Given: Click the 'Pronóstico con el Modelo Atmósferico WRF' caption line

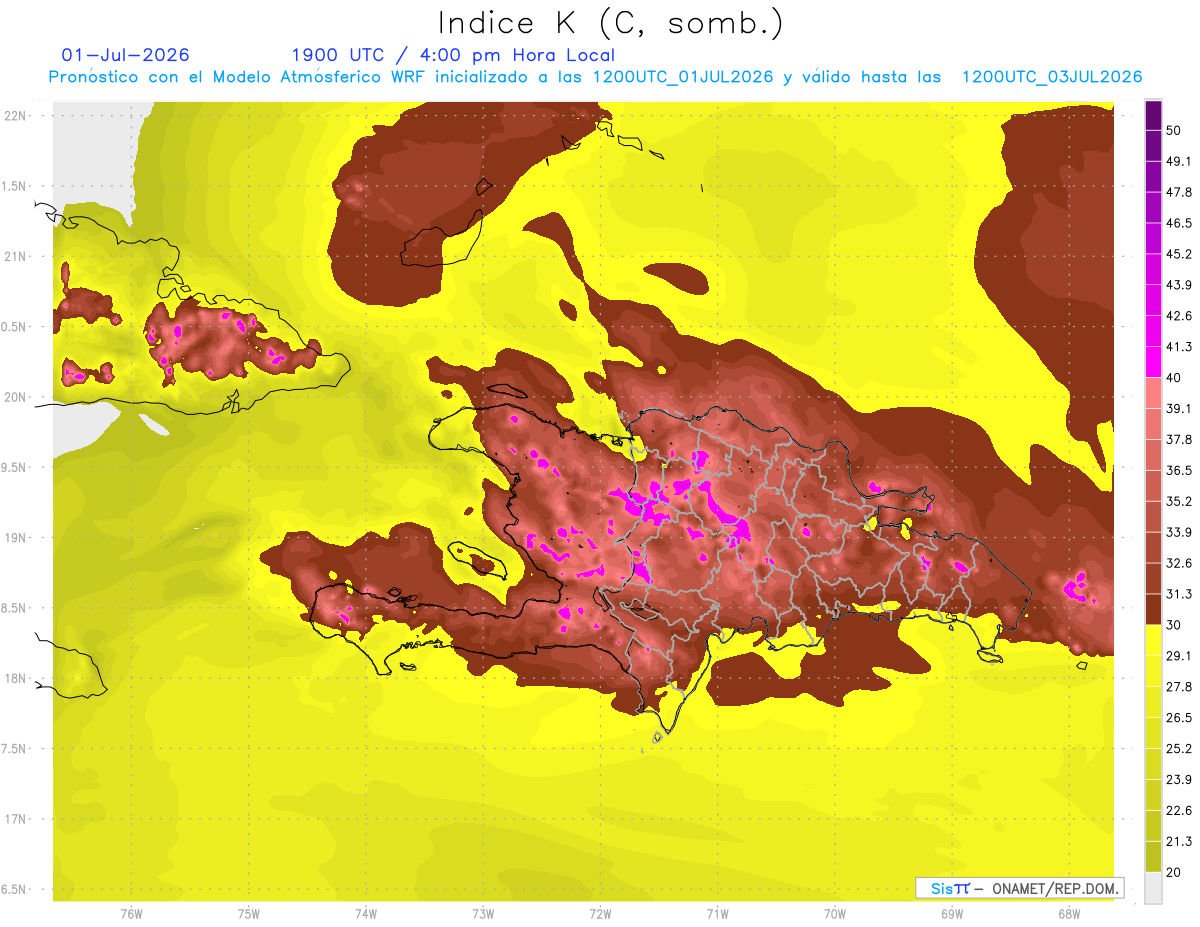Looking at the screenshot, I should (595, 77).
